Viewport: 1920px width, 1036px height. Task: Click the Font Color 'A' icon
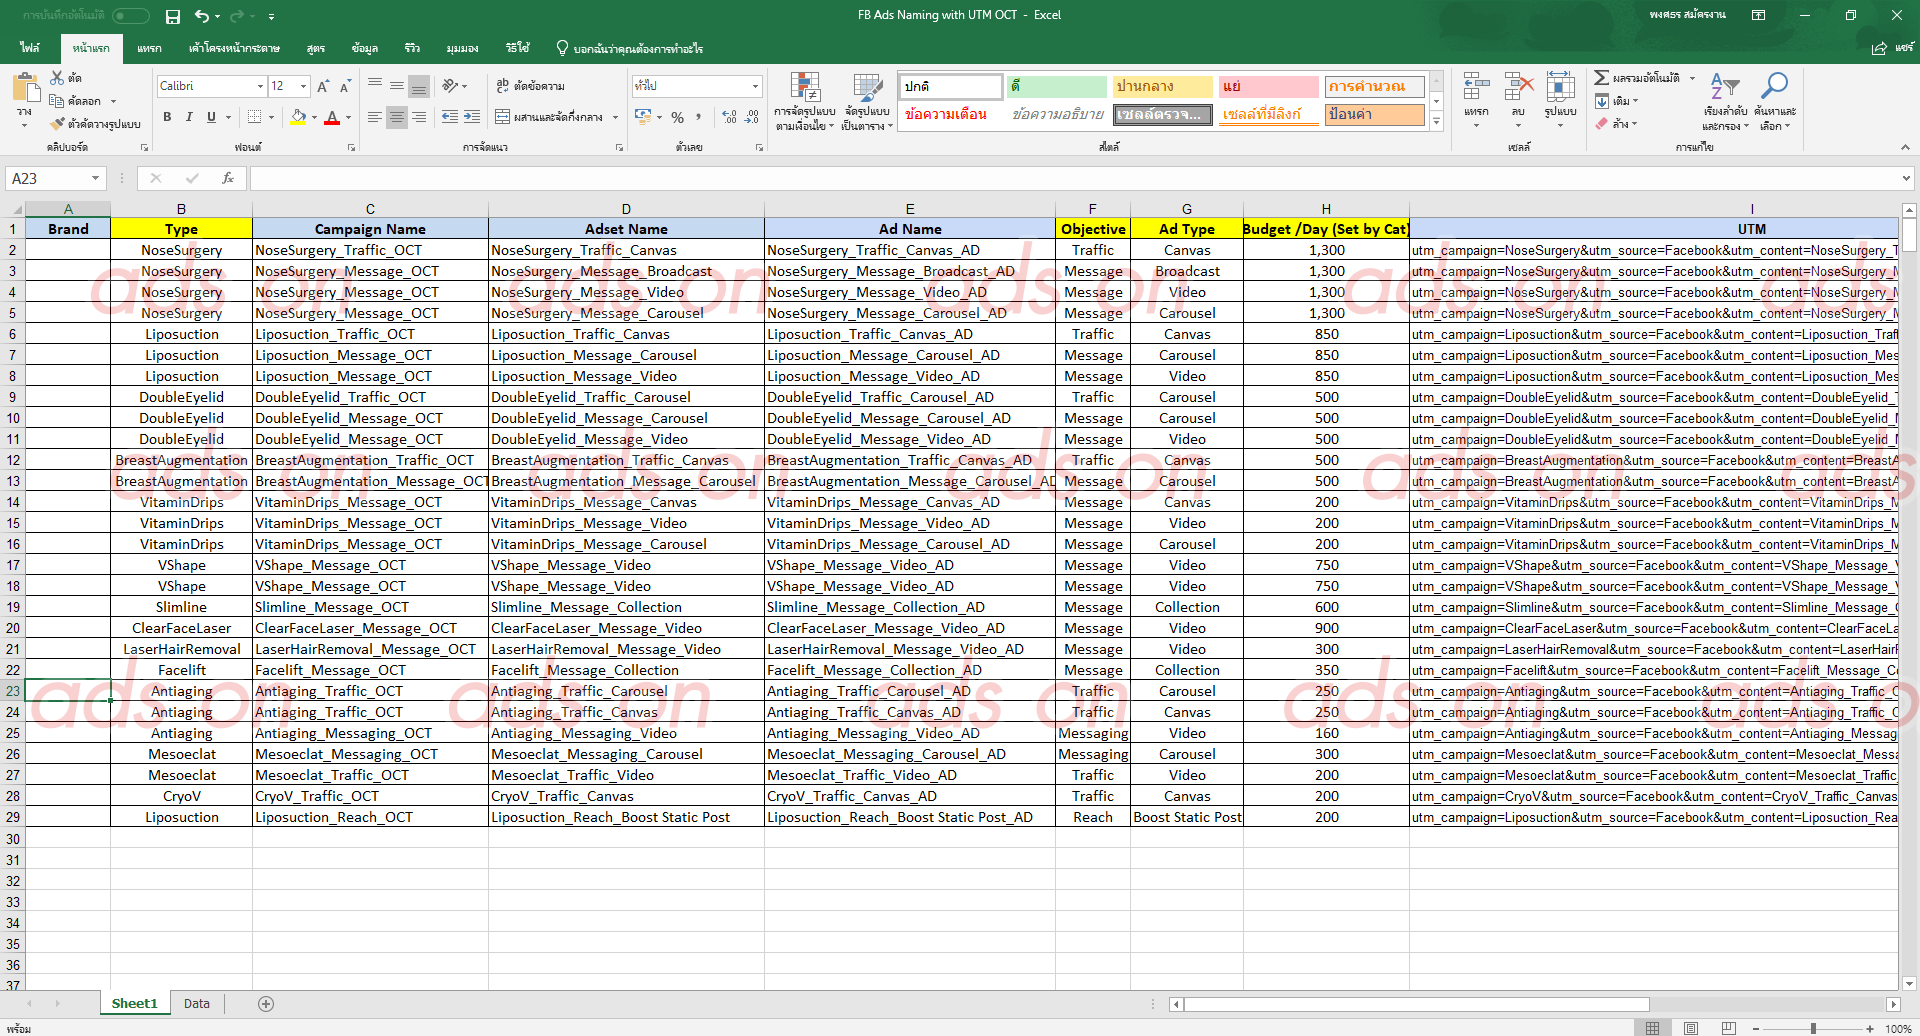[x=332, y=117]
